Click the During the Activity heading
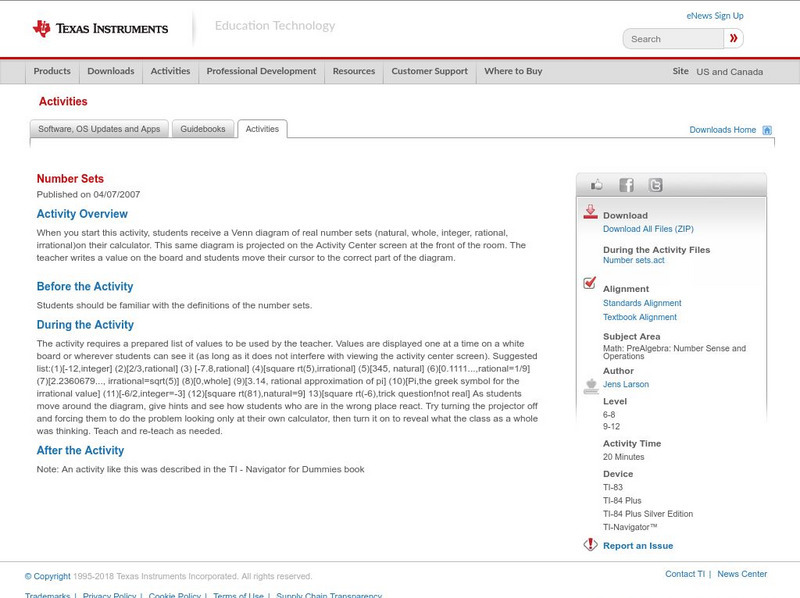This screenshot has height=598, width=800. tap(85, 325)
